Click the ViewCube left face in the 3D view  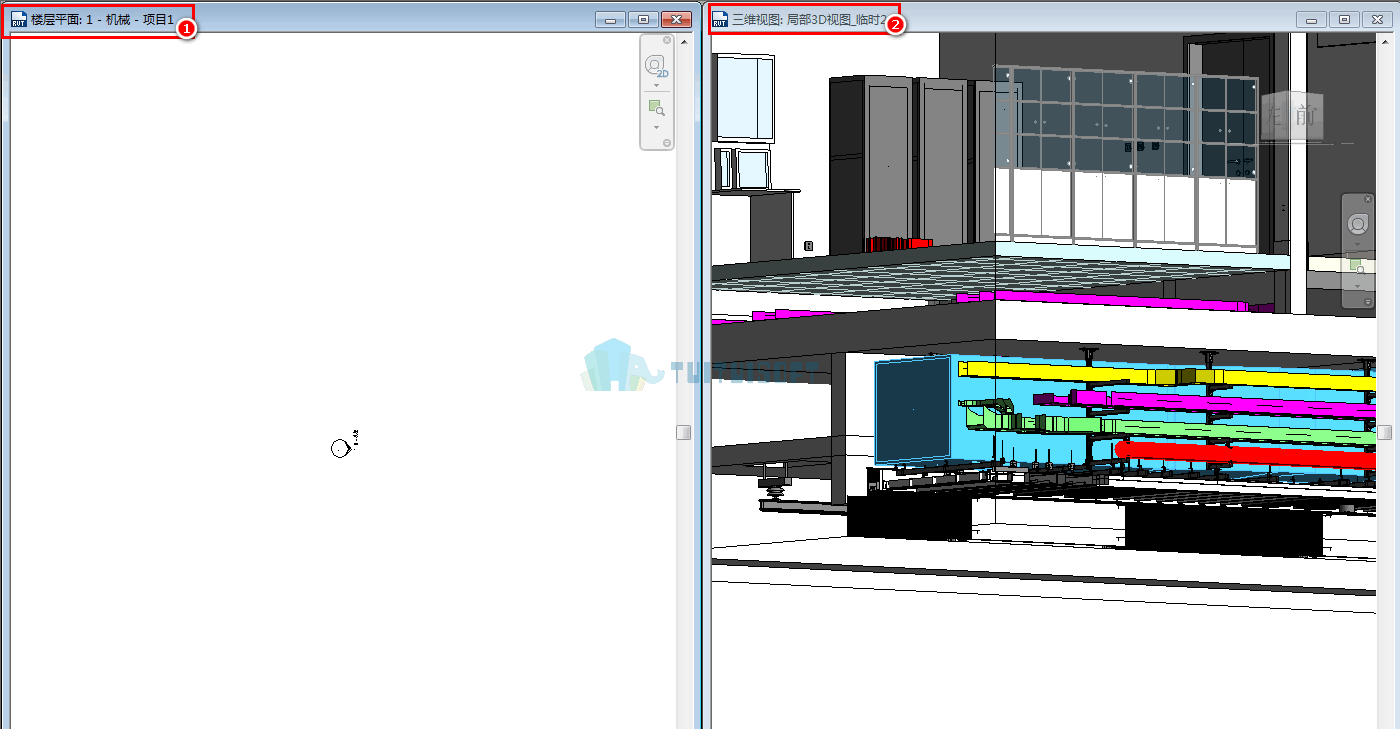pyautogui.click(x=1274, y=116)
